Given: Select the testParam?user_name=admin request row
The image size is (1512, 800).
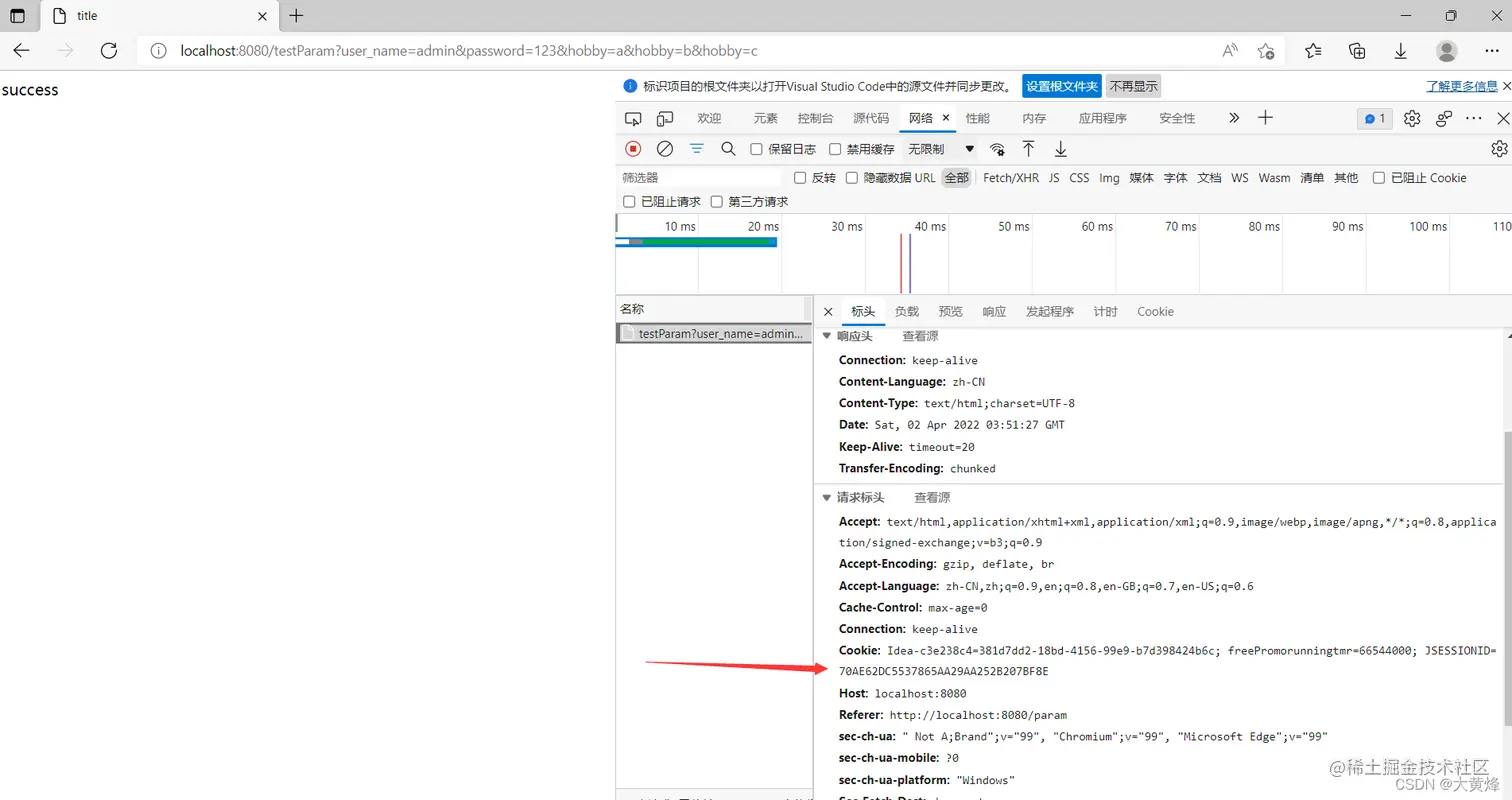Looking at the screenshot, I should [712, 334].
